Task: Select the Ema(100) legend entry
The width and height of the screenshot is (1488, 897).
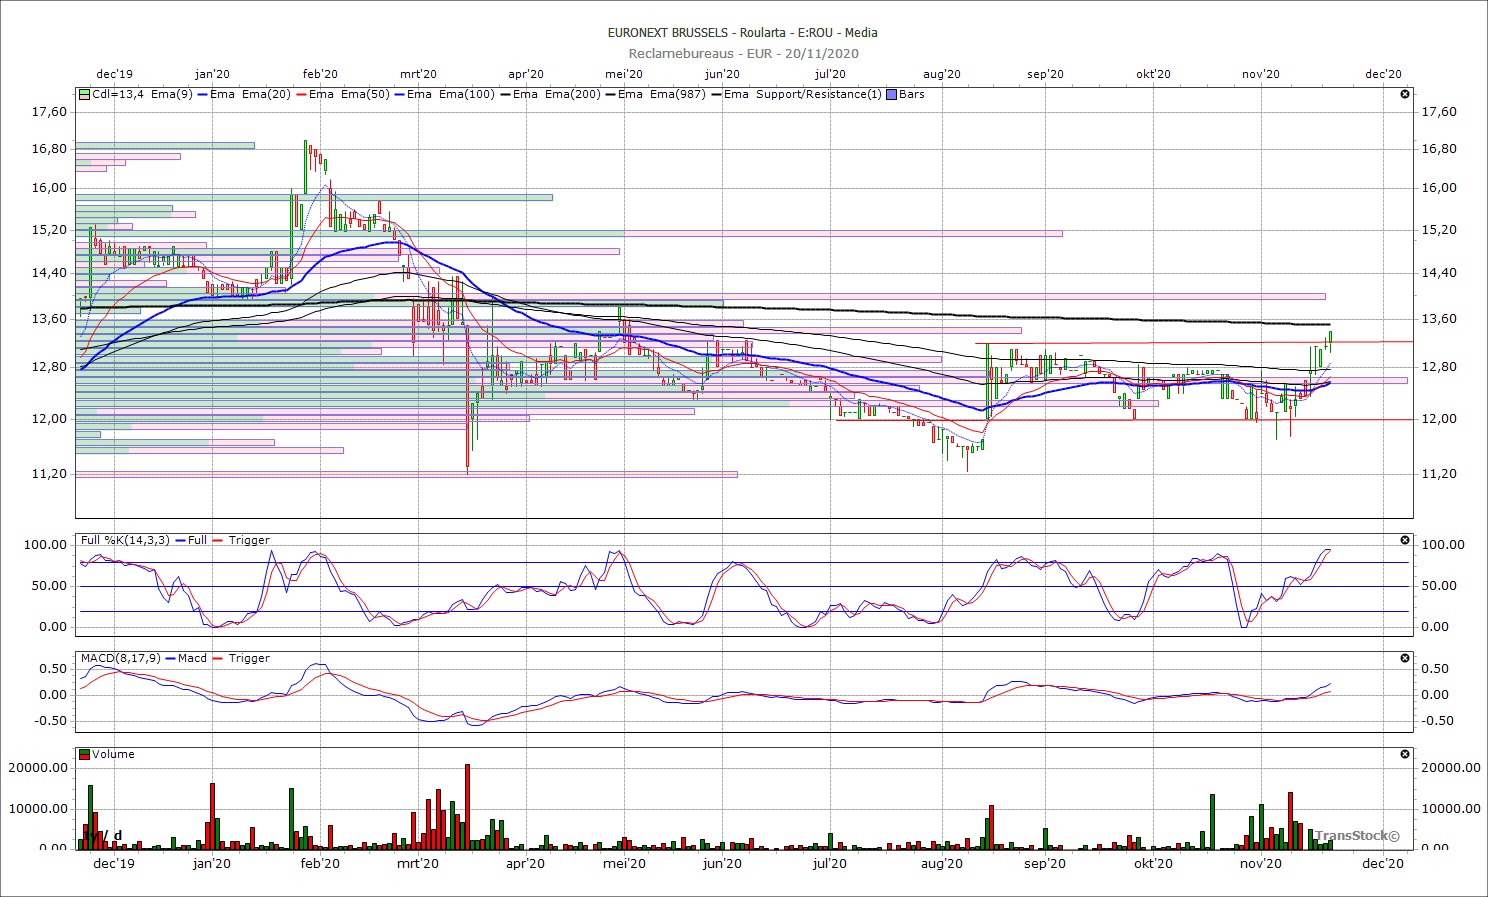Action: pyautogui.click(x=467, y=94)
